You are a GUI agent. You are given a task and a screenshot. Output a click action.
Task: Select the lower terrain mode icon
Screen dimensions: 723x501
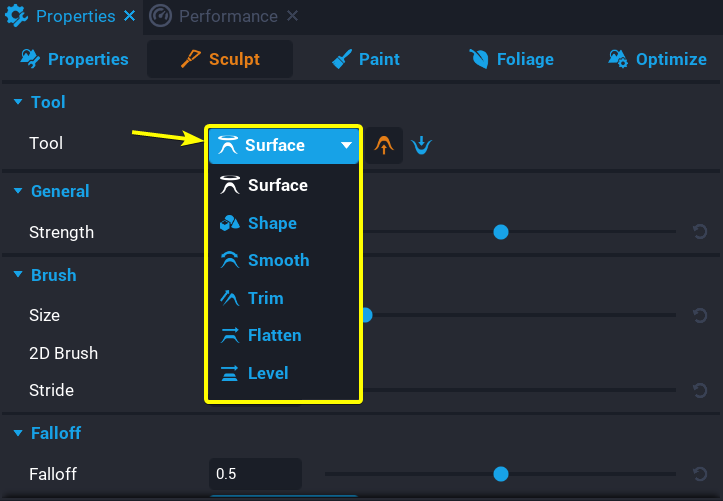(421, 145)
